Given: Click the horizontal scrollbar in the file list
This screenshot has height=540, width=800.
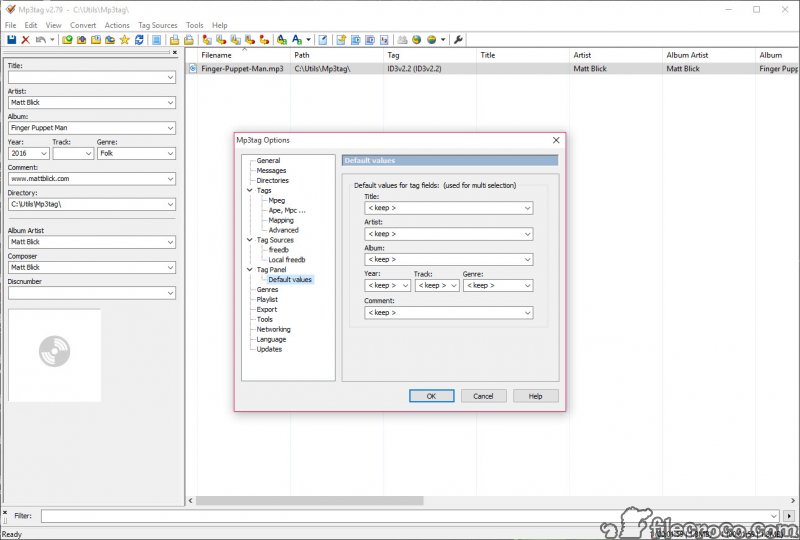Looking at the screenshot, I should pos(310,501).
